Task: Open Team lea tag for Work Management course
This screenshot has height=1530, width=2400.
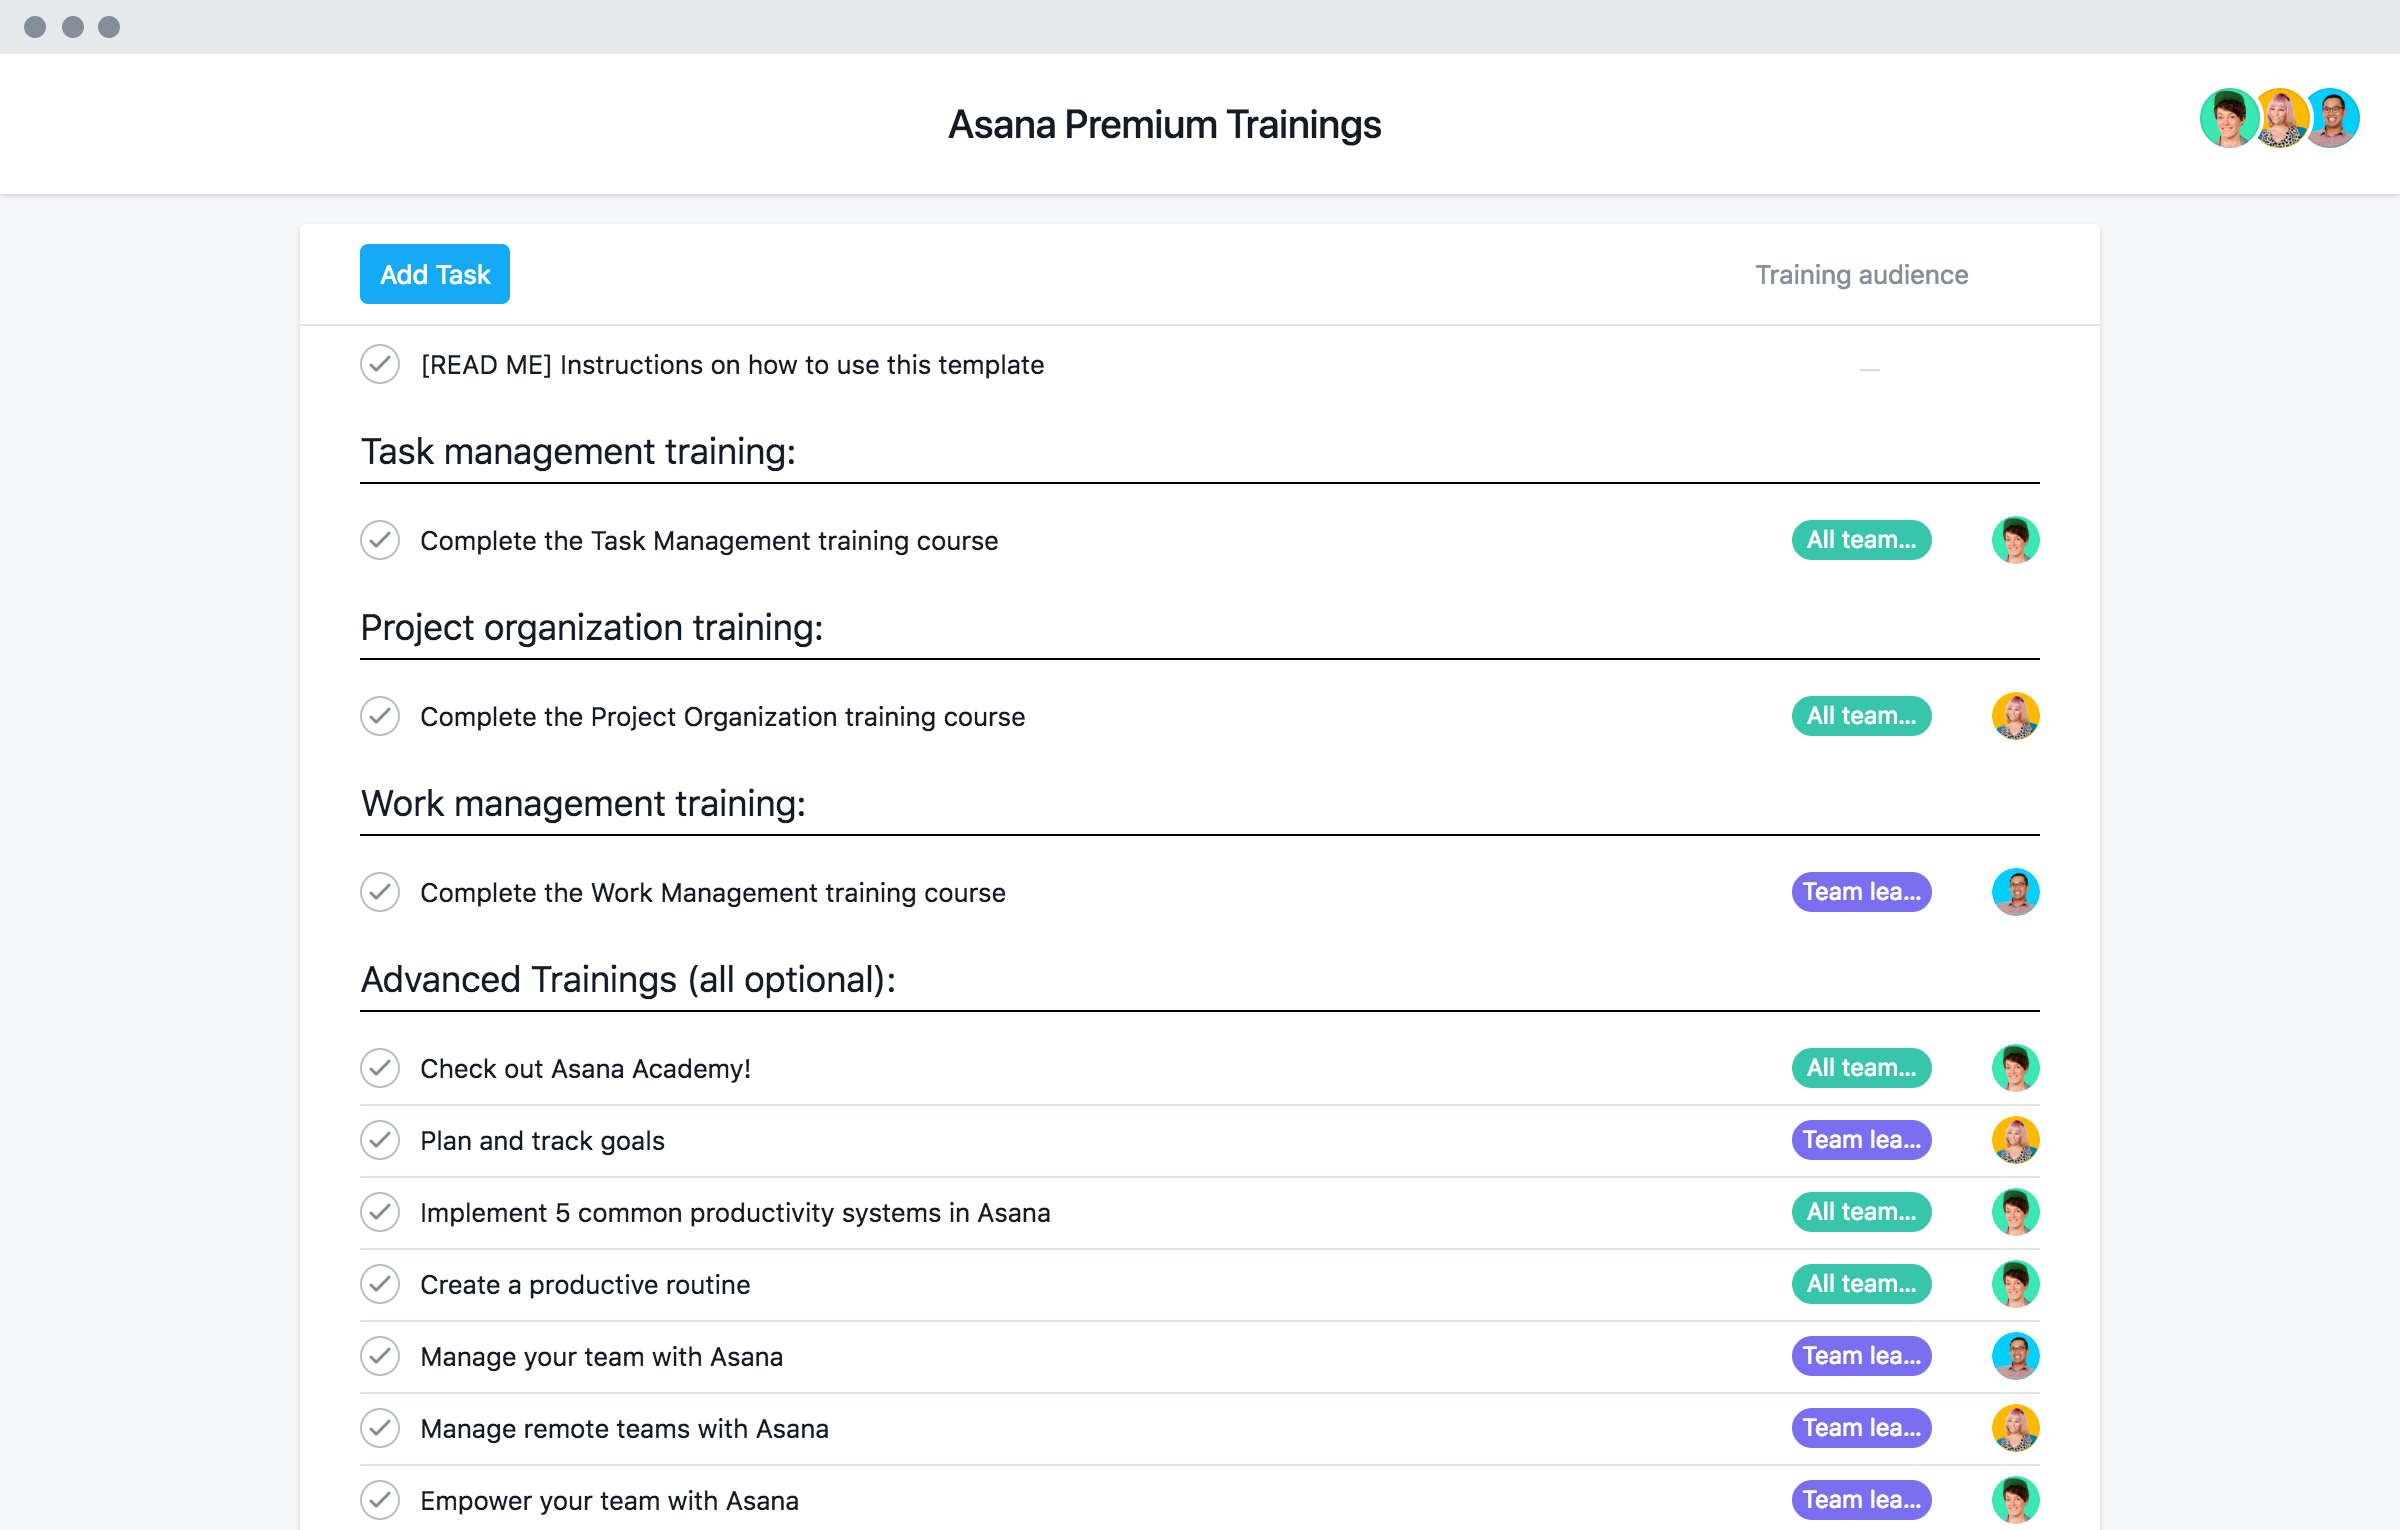Action: coord(1861,892)
